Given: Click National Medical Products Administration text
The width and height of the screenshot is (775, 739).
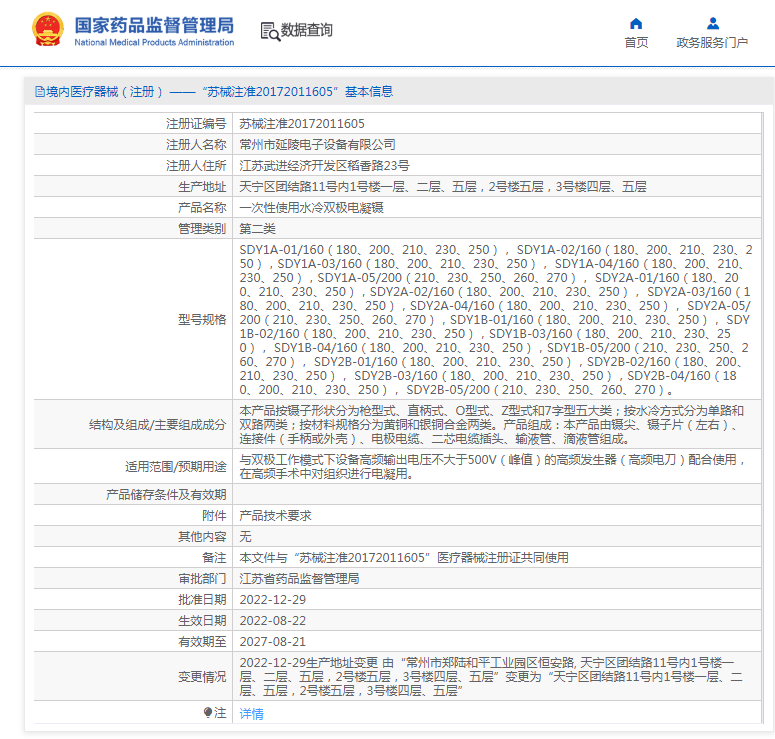Looking at the screenshot, I should (154, 43).
